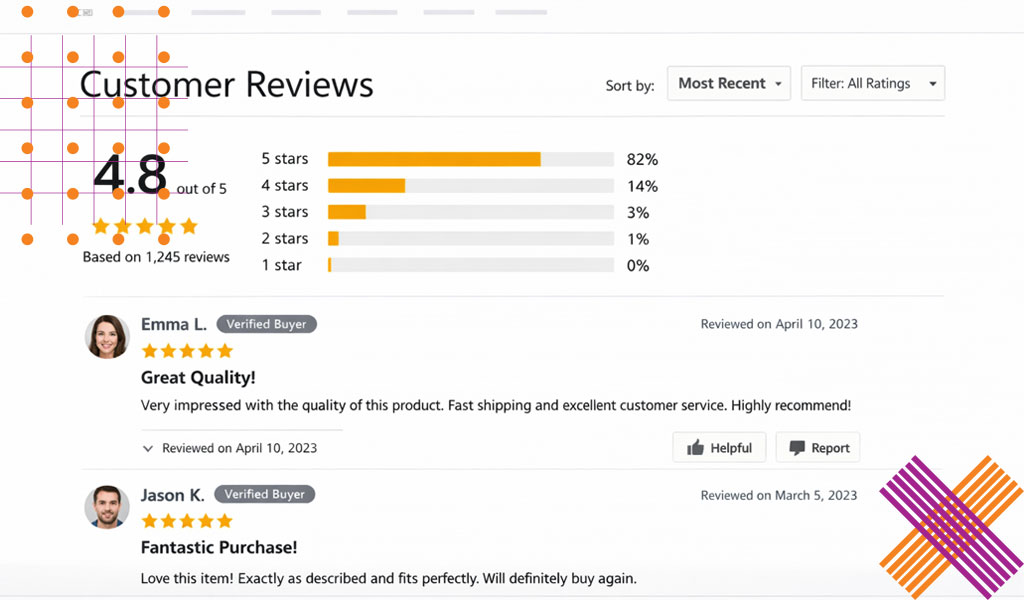Click the overall 4.8 rating stars
The width and height of the screenshot is (1024, 600).
point(145,227)
